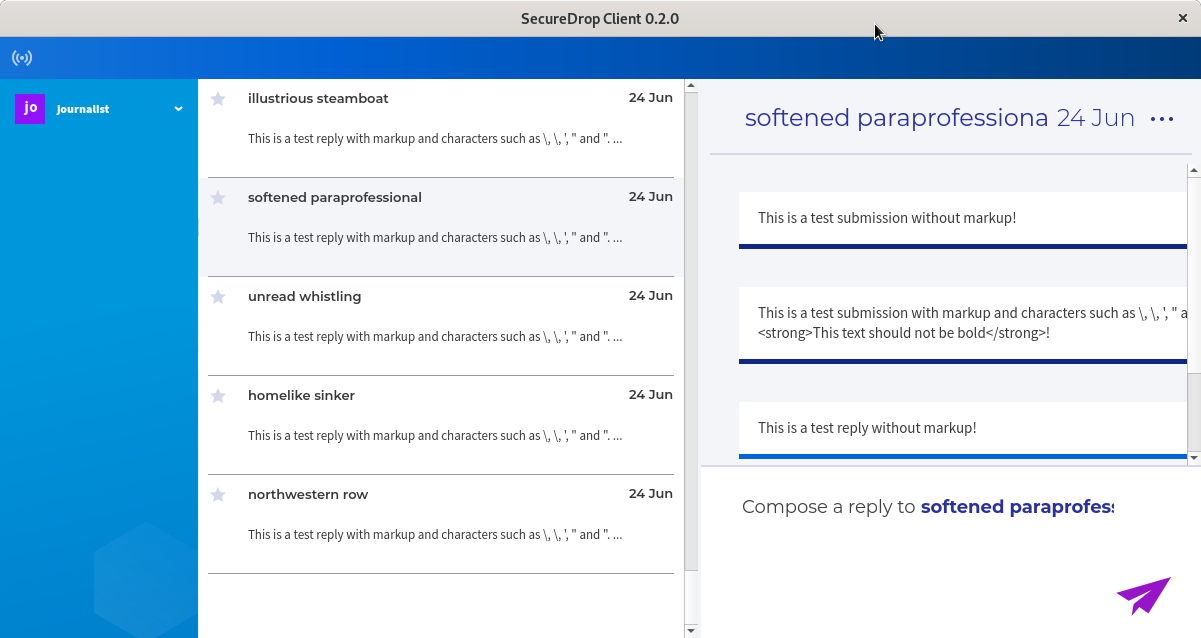Star the illustrious steamboat source
The height and width of the screenshot is (638, 1201).
pos(218,98)
